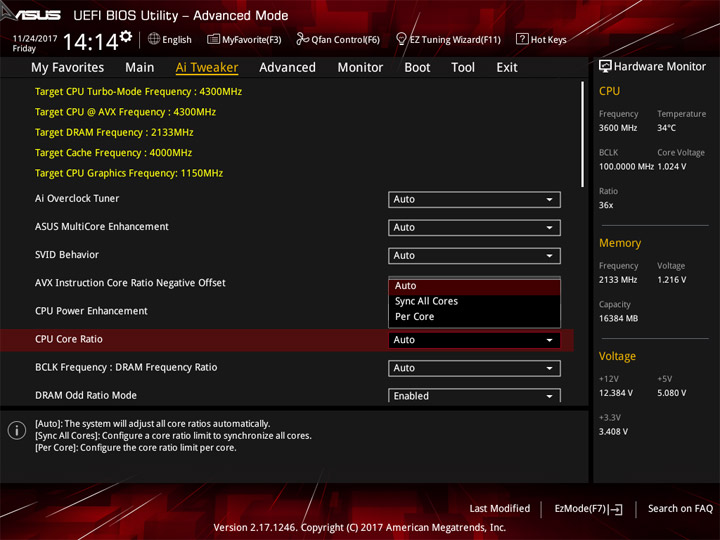Click Hot Keys button
This screenshot has width=720, height=540.
pos(541,39)
